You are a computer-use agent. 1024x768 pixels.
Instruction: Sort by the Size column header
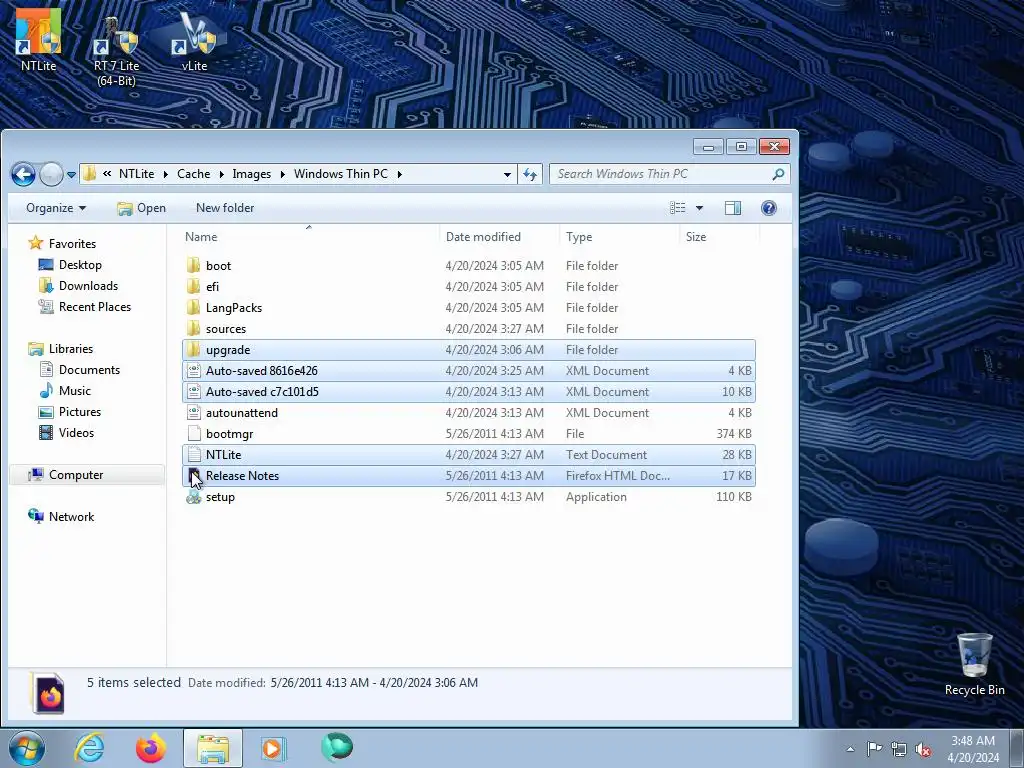tap(719, 236)
